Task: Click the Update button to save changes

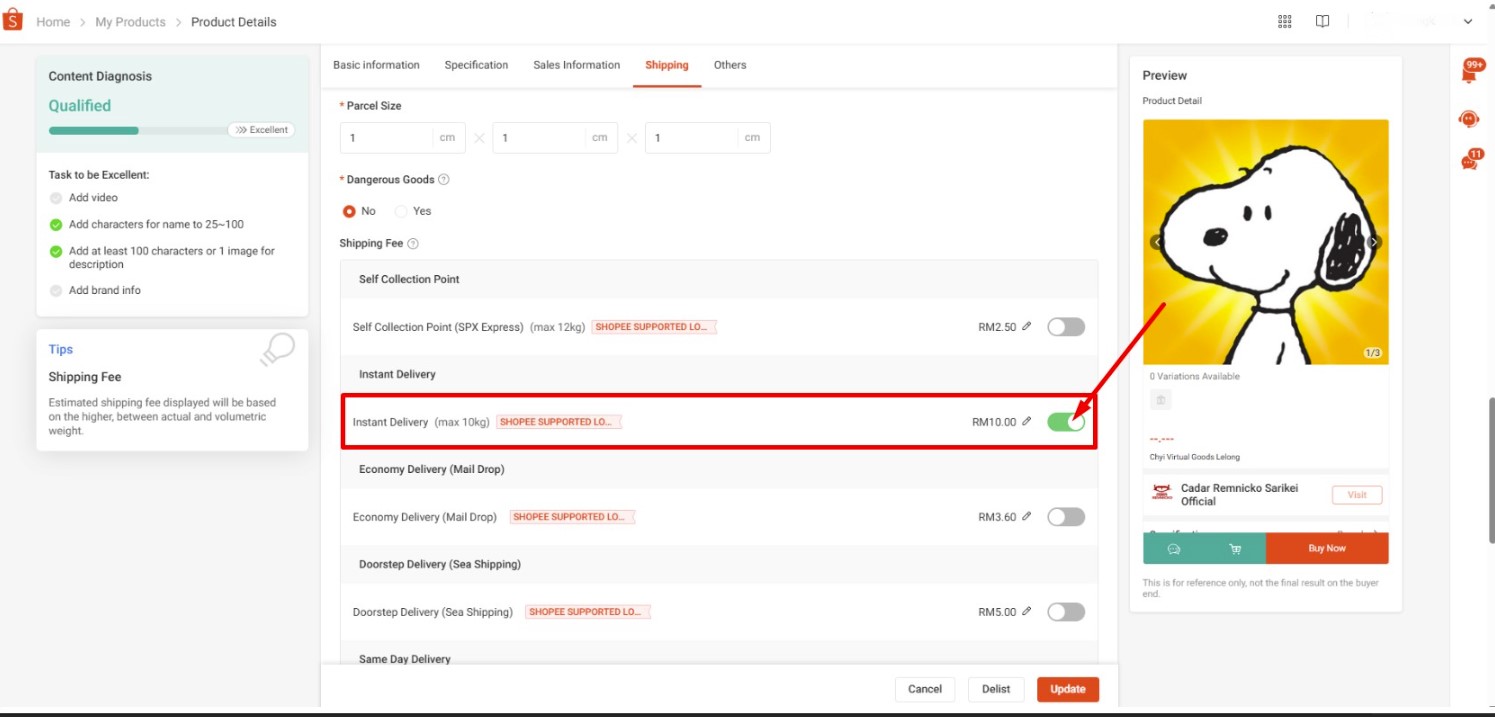Action: [x=1067, y=689]
